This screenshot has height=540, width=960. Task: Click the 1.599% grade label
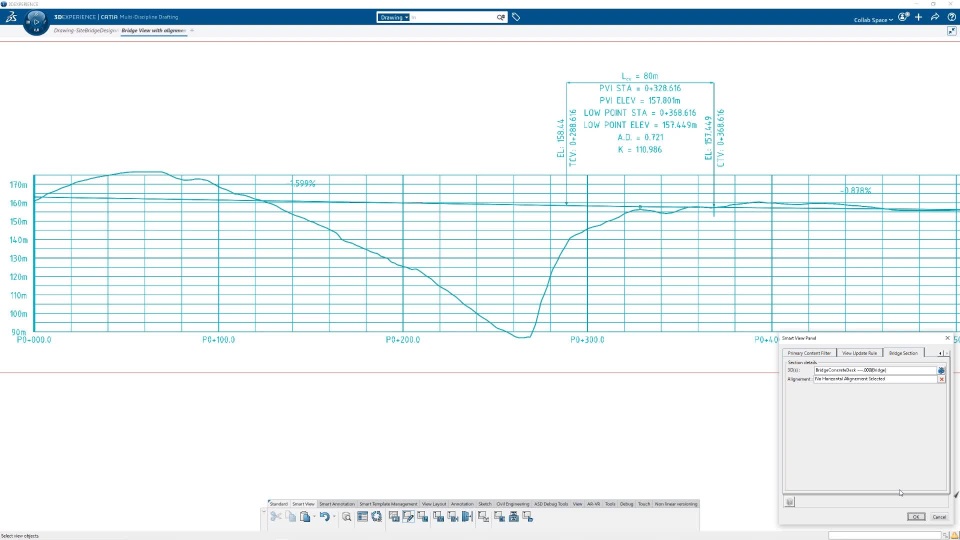[302, 183]
